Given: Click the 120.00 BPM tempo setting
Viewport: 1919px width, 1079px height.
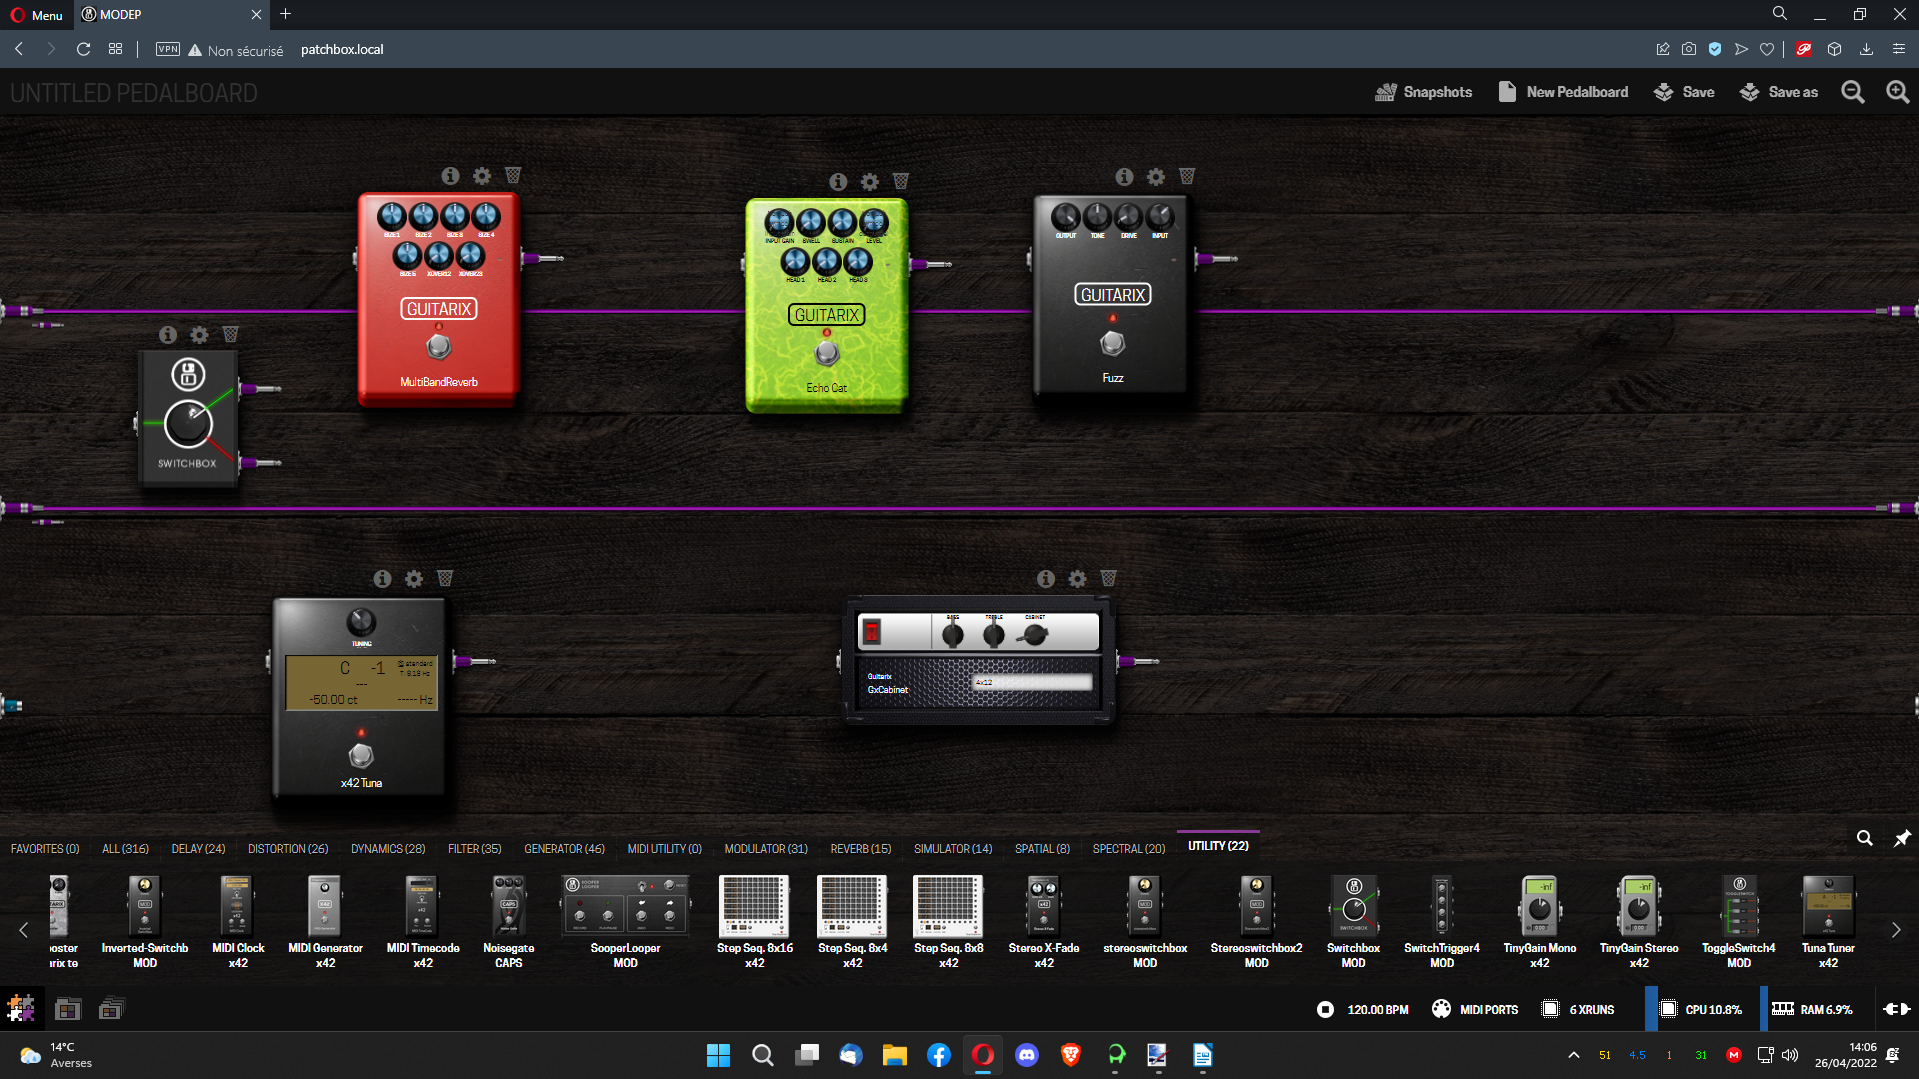Looking at the screenshot, I should coord(1377,1010).
